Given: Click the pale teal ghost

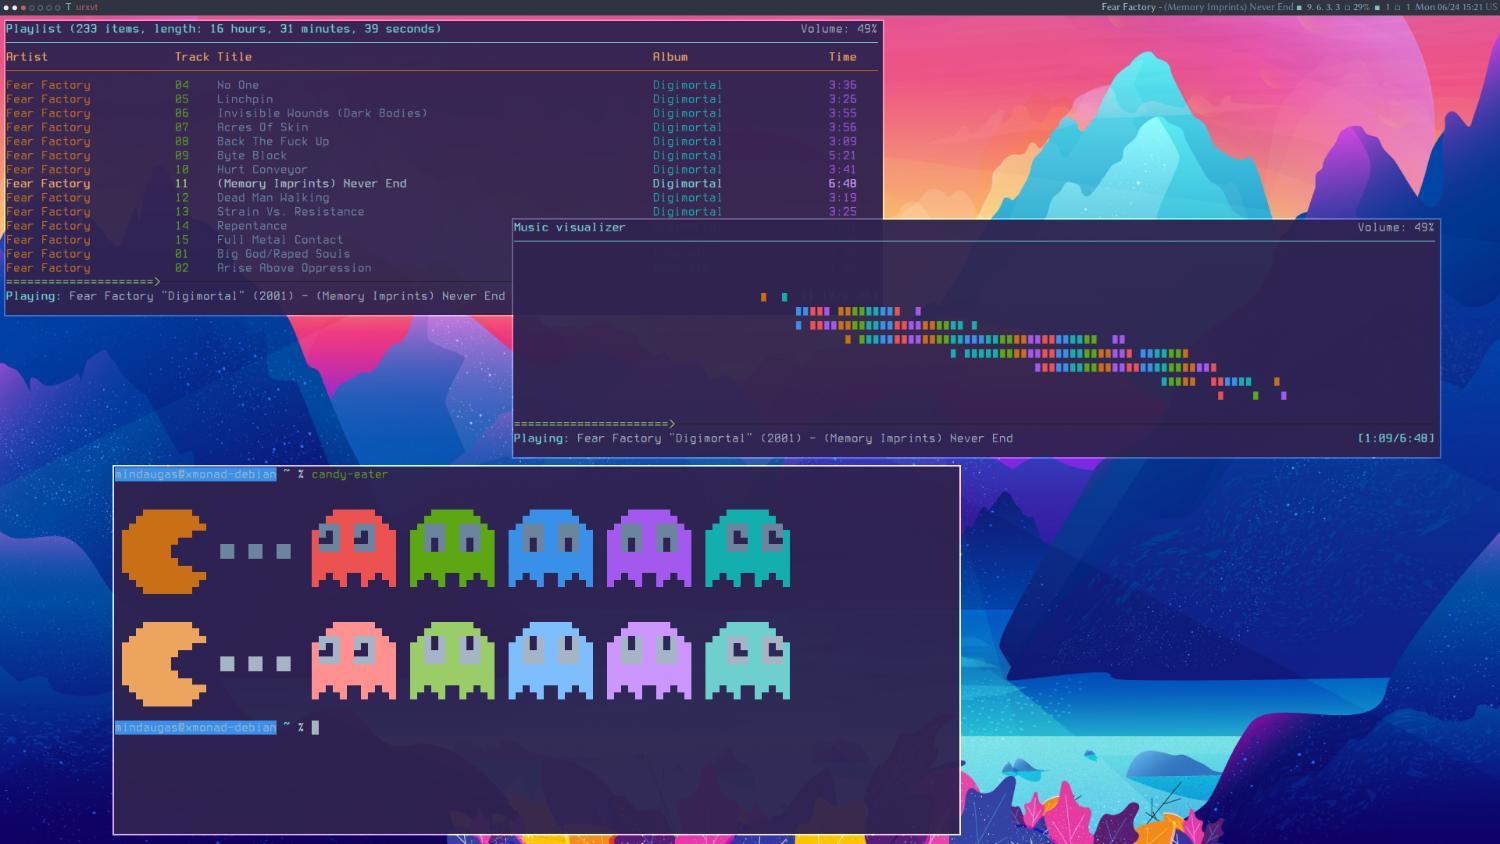Looking at the screenshot, I should pos(748,661).
